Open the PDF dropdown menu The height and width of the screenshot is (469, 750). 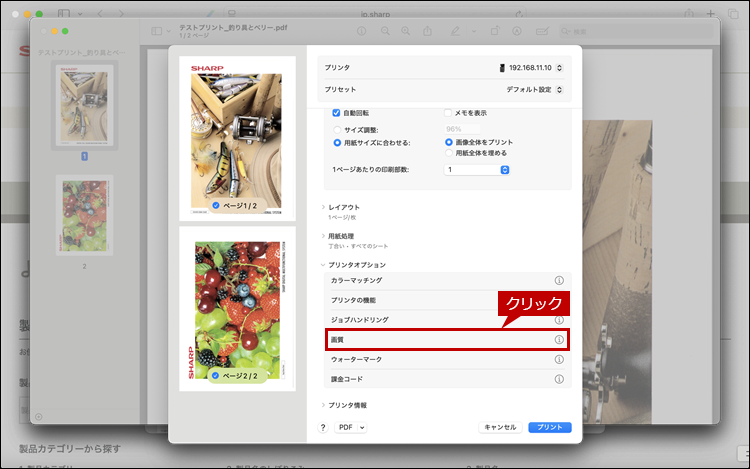[350, 427]
